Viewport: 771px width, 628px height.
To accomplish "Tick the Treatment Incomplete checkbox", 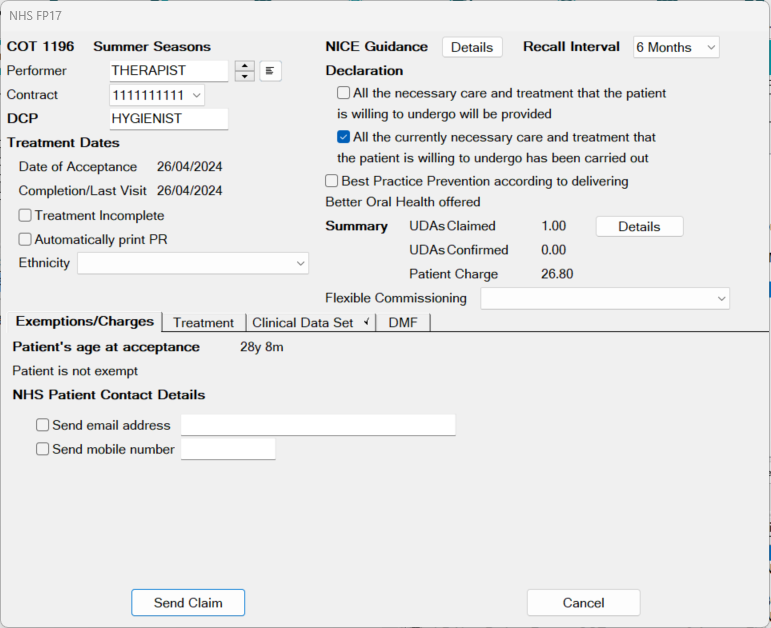I will tap(25, 215).
